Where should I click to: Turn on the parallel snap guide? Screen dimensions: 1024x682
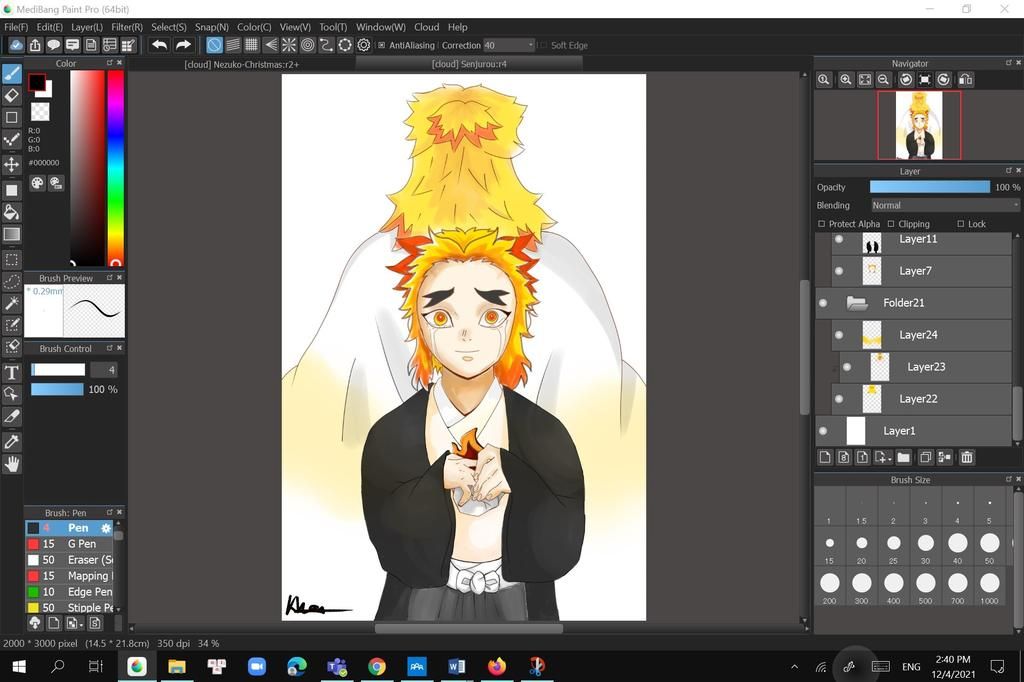pos(233,45)
